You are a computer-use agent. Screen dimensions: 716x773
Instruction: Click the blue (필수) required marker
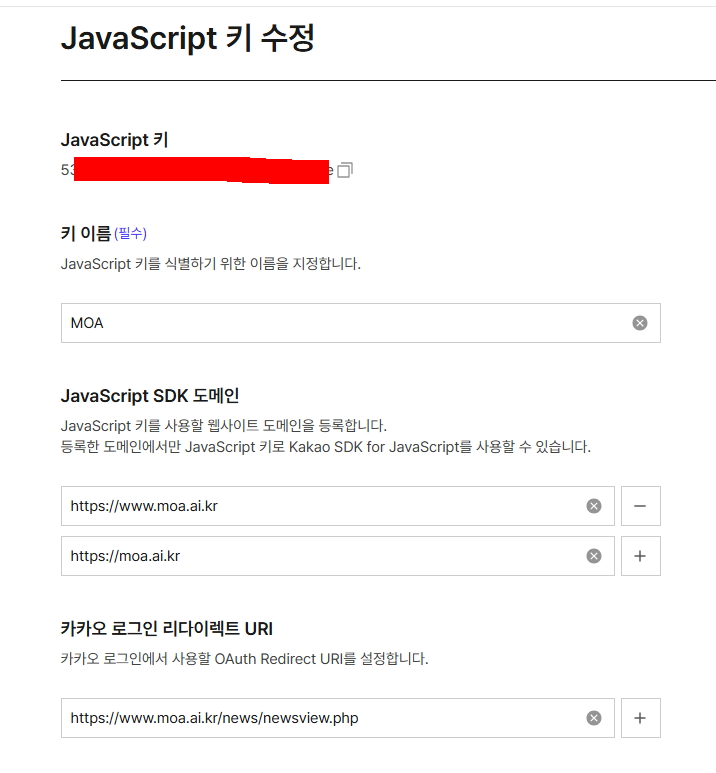130,233
